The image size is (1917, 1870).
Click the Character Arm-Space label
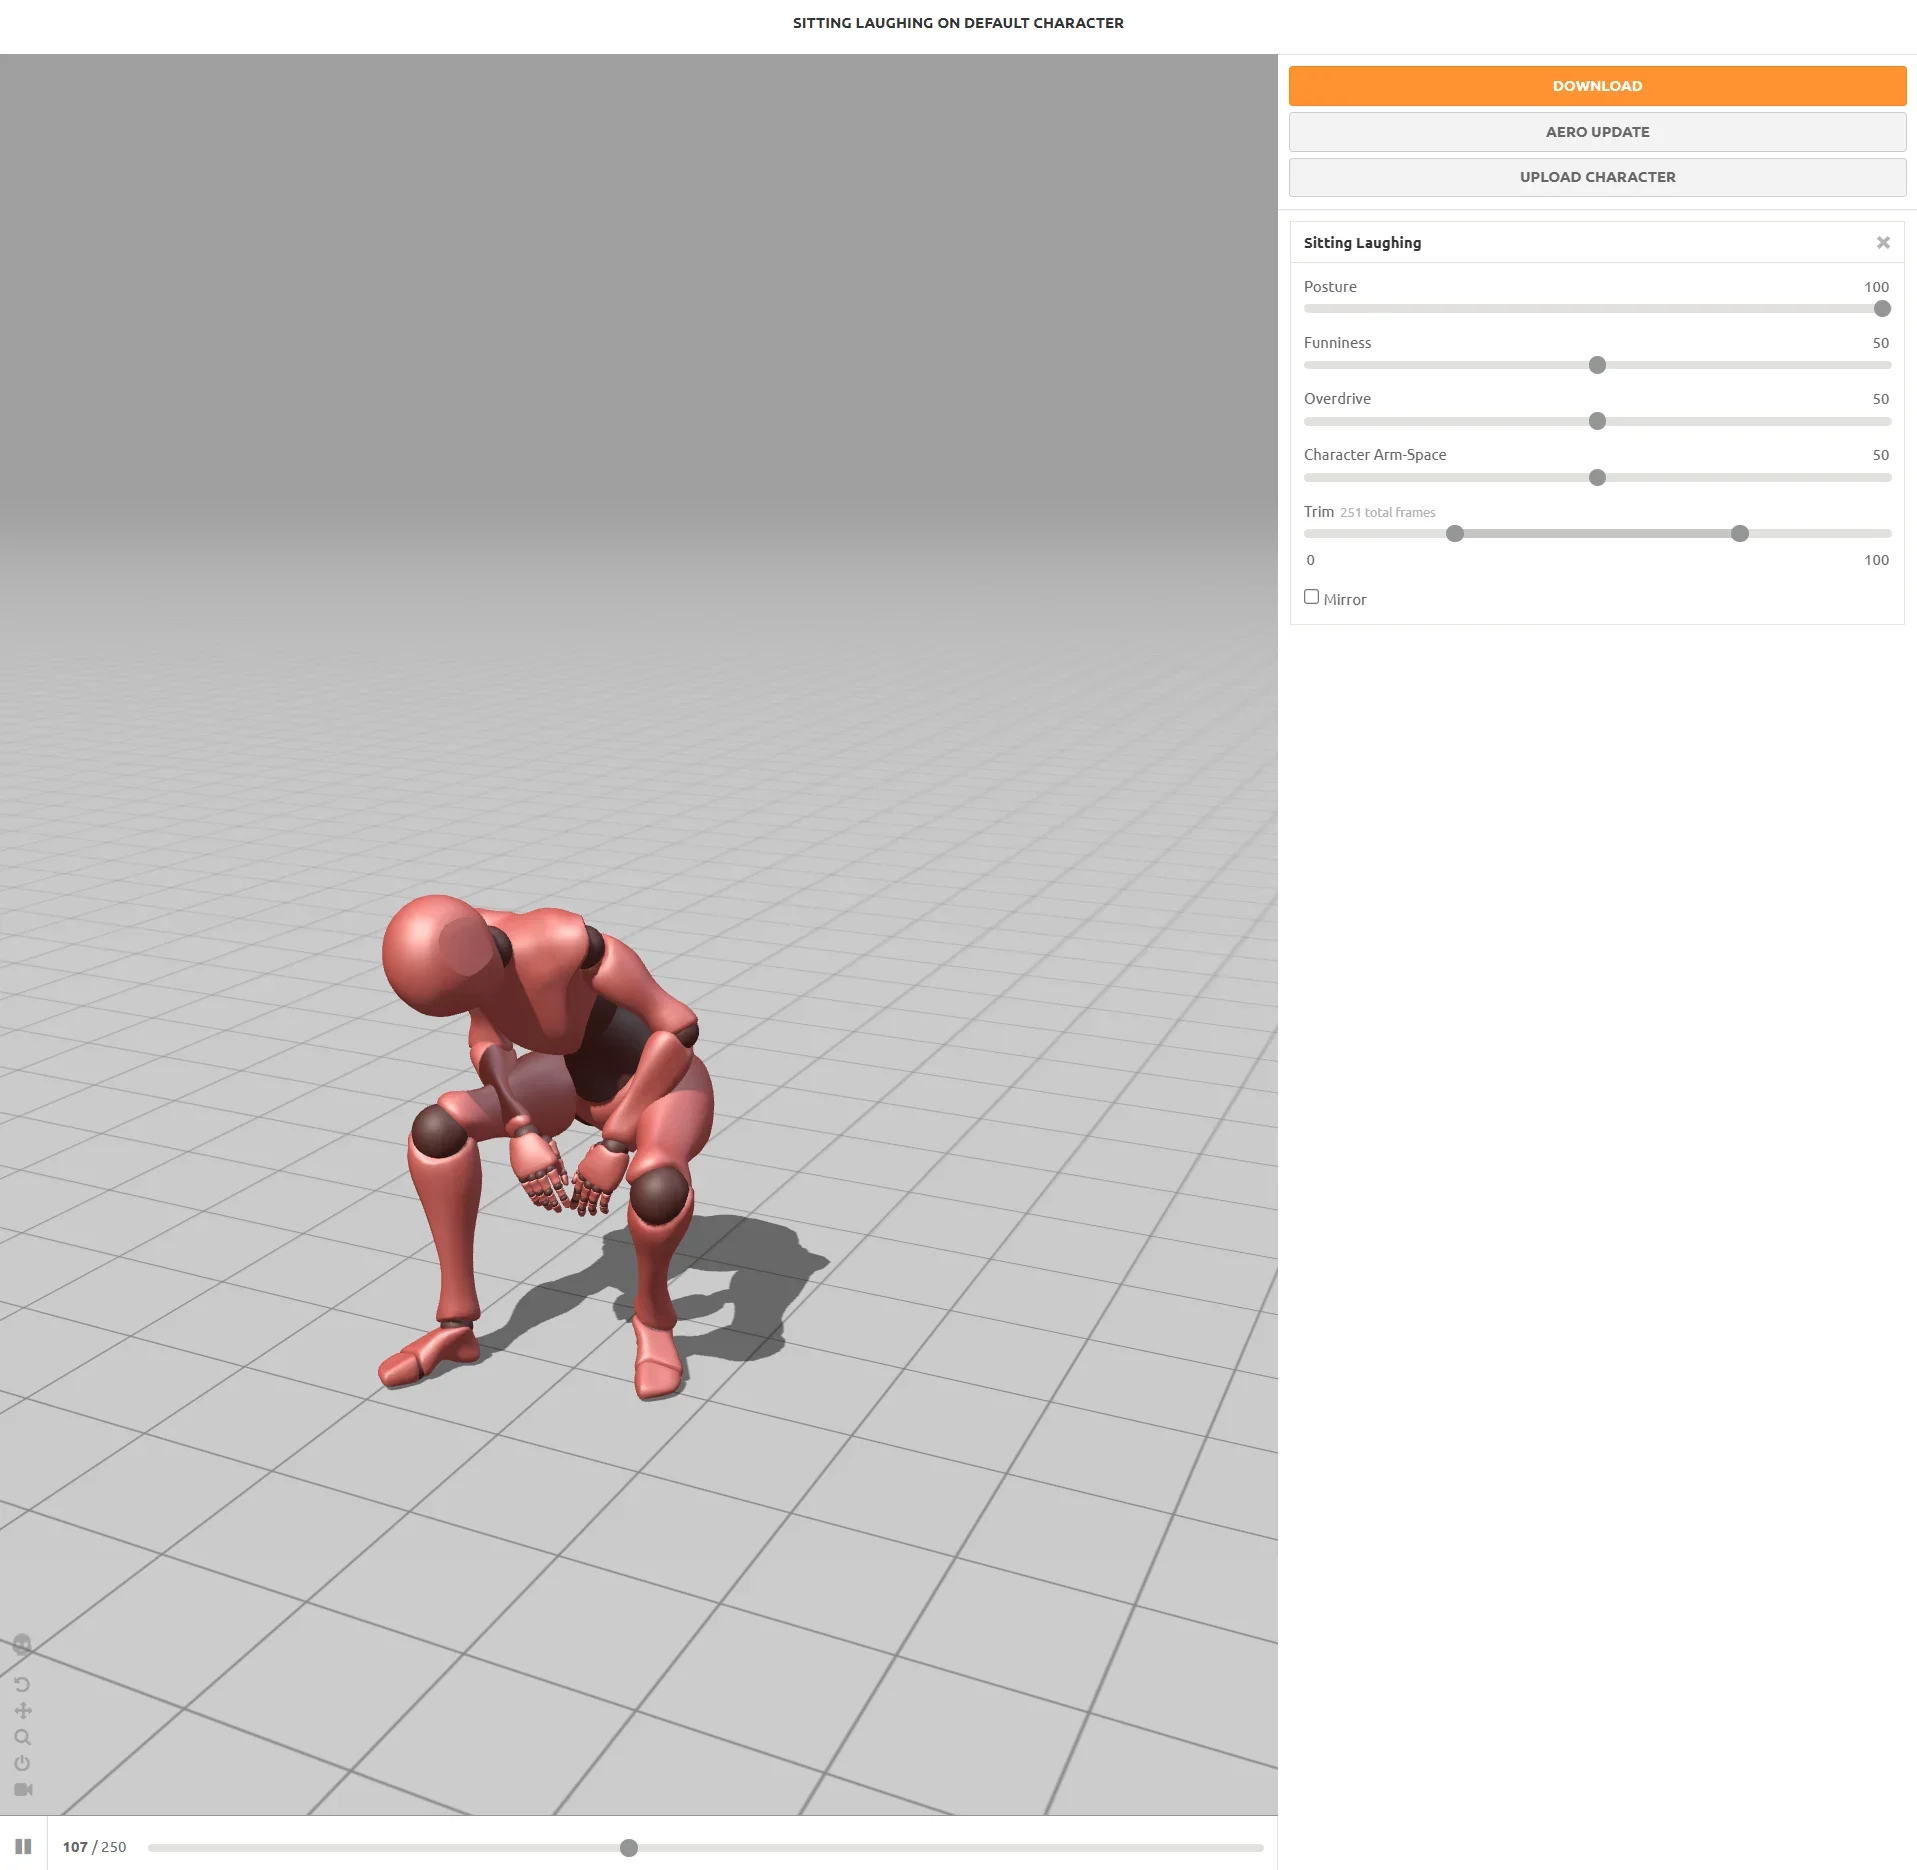point(1375,455)
